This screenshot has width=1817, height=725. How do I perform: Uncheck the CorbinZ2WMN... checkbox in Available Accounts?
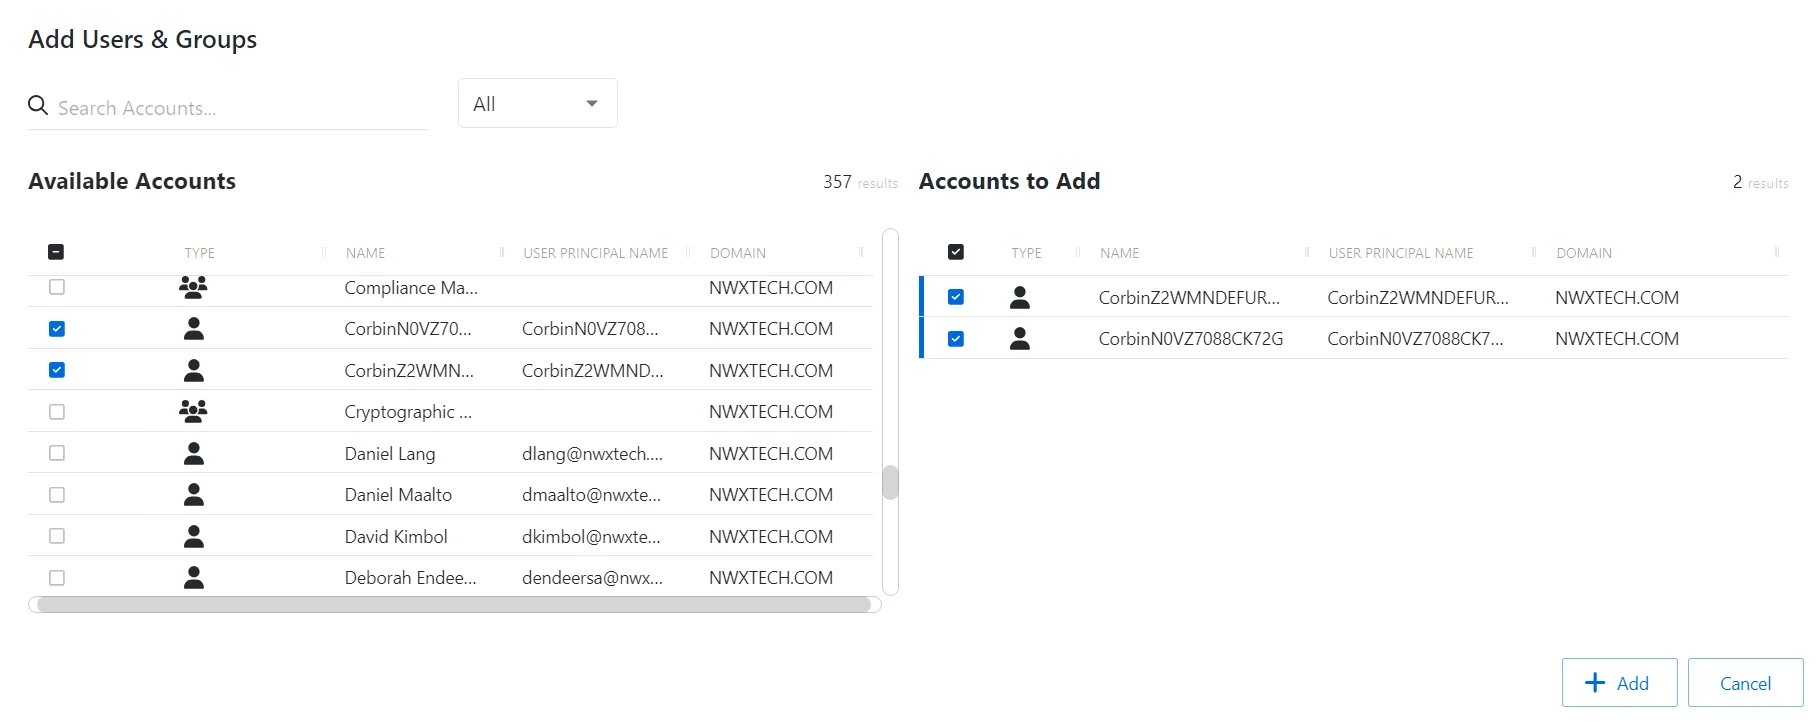point(57,370)
